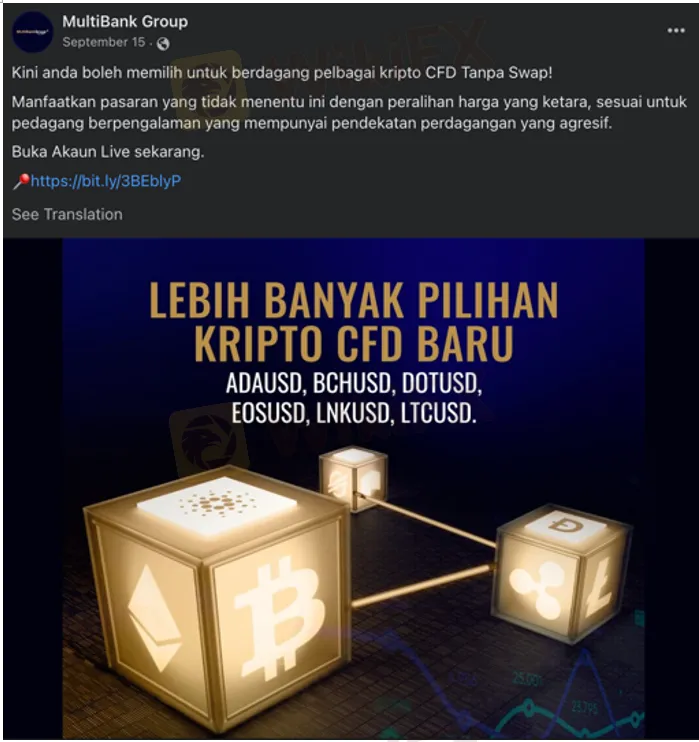Click the Cardano dotted logo atop the cube
Screen dimensions: 699x742
[216, 504]
